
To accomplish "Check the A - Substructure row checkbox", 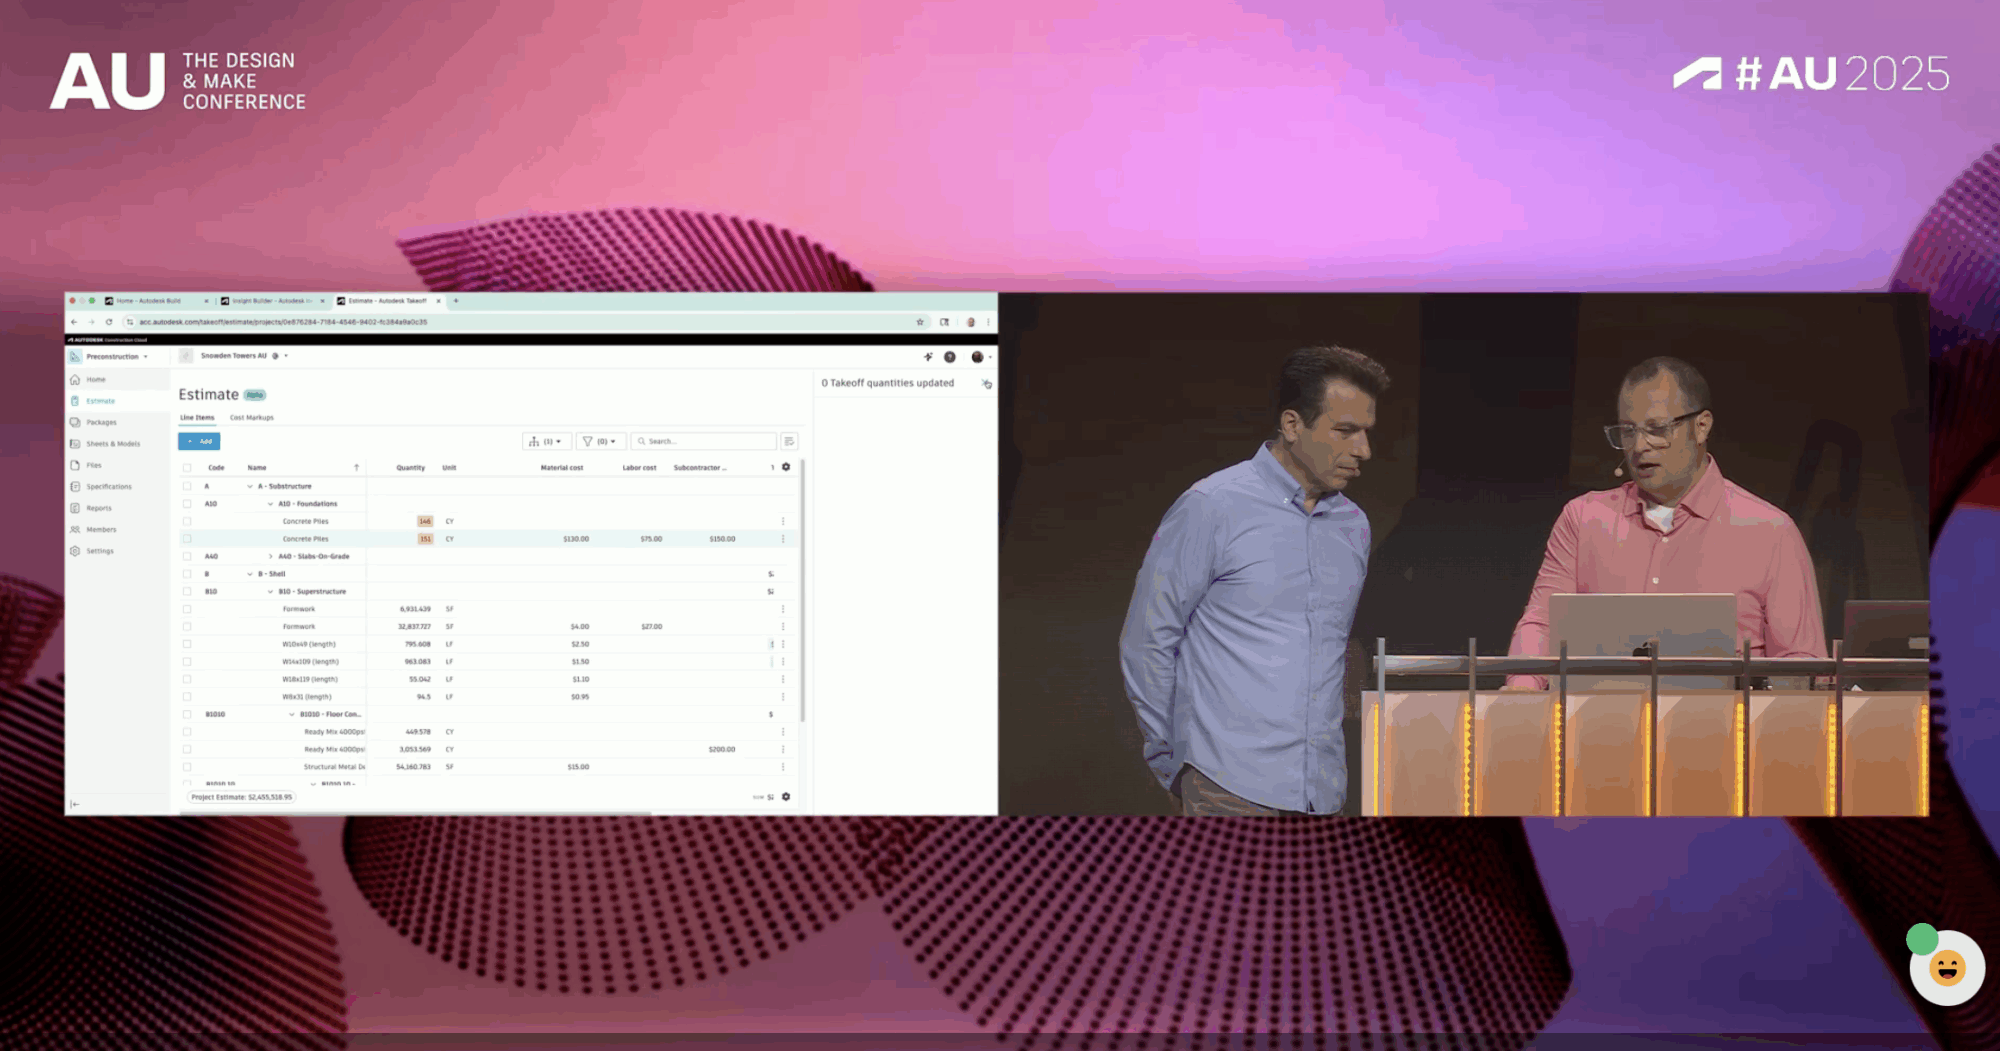I will tap(187, 487).
